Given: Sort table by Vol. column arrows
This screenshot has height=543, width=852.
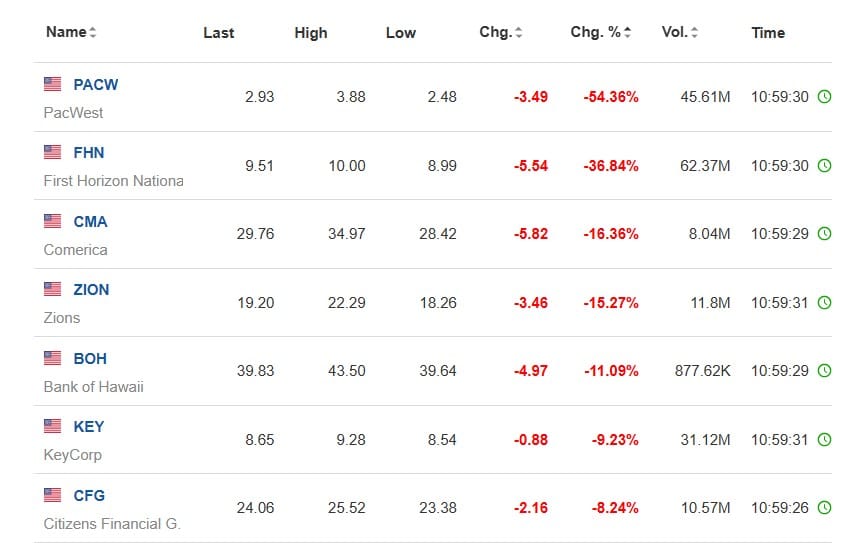Looking at the screenshot, I should pyautogui.click(x=694, y=32).
